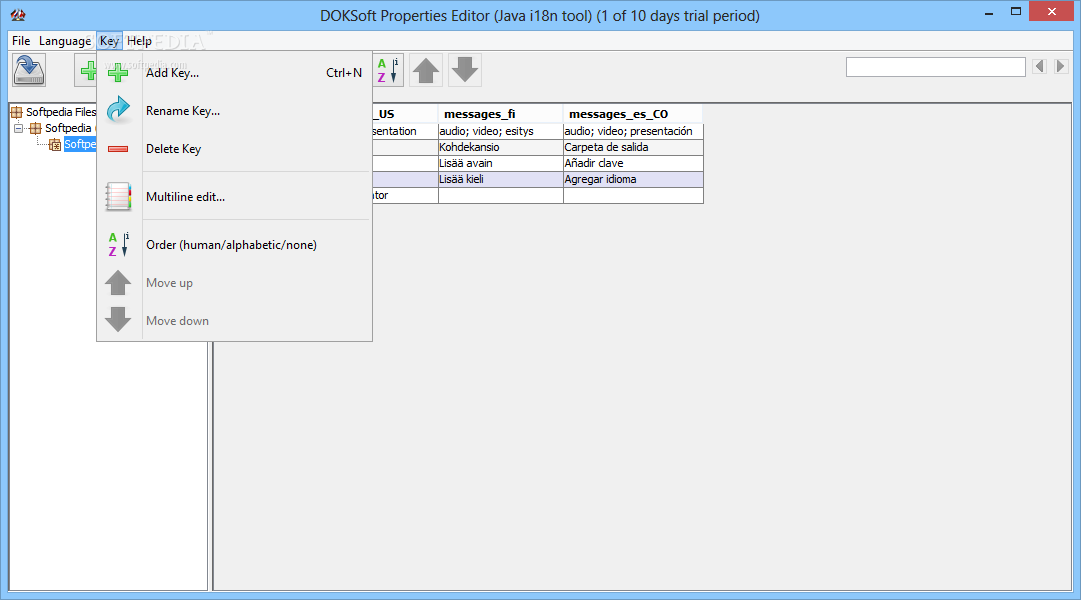
Task: Select the empty messages_es_CO cell in last row
Action: (x=633, y=195)
